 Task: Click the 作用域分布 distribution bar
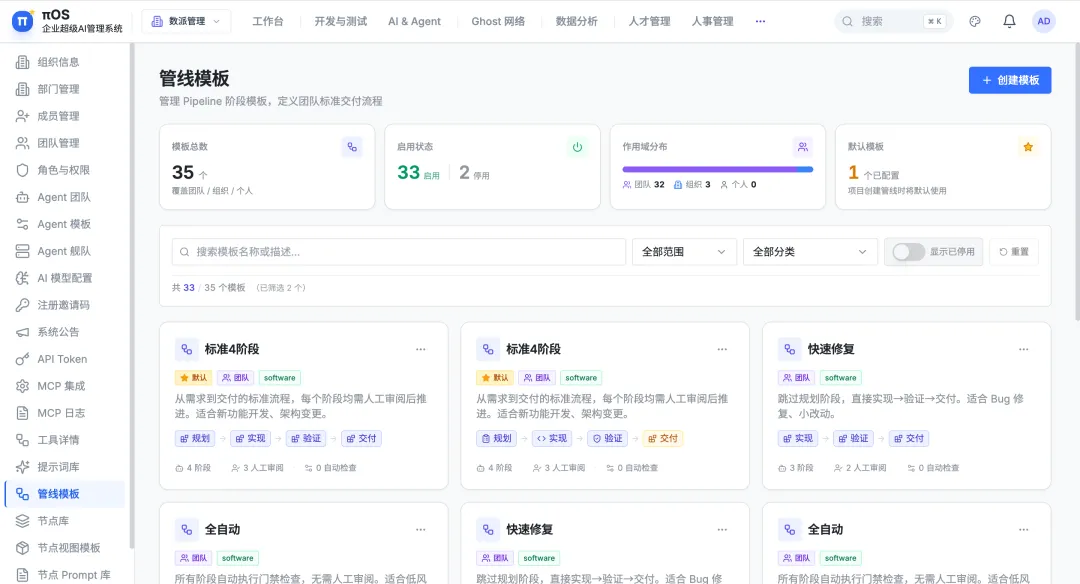point(717,169)
